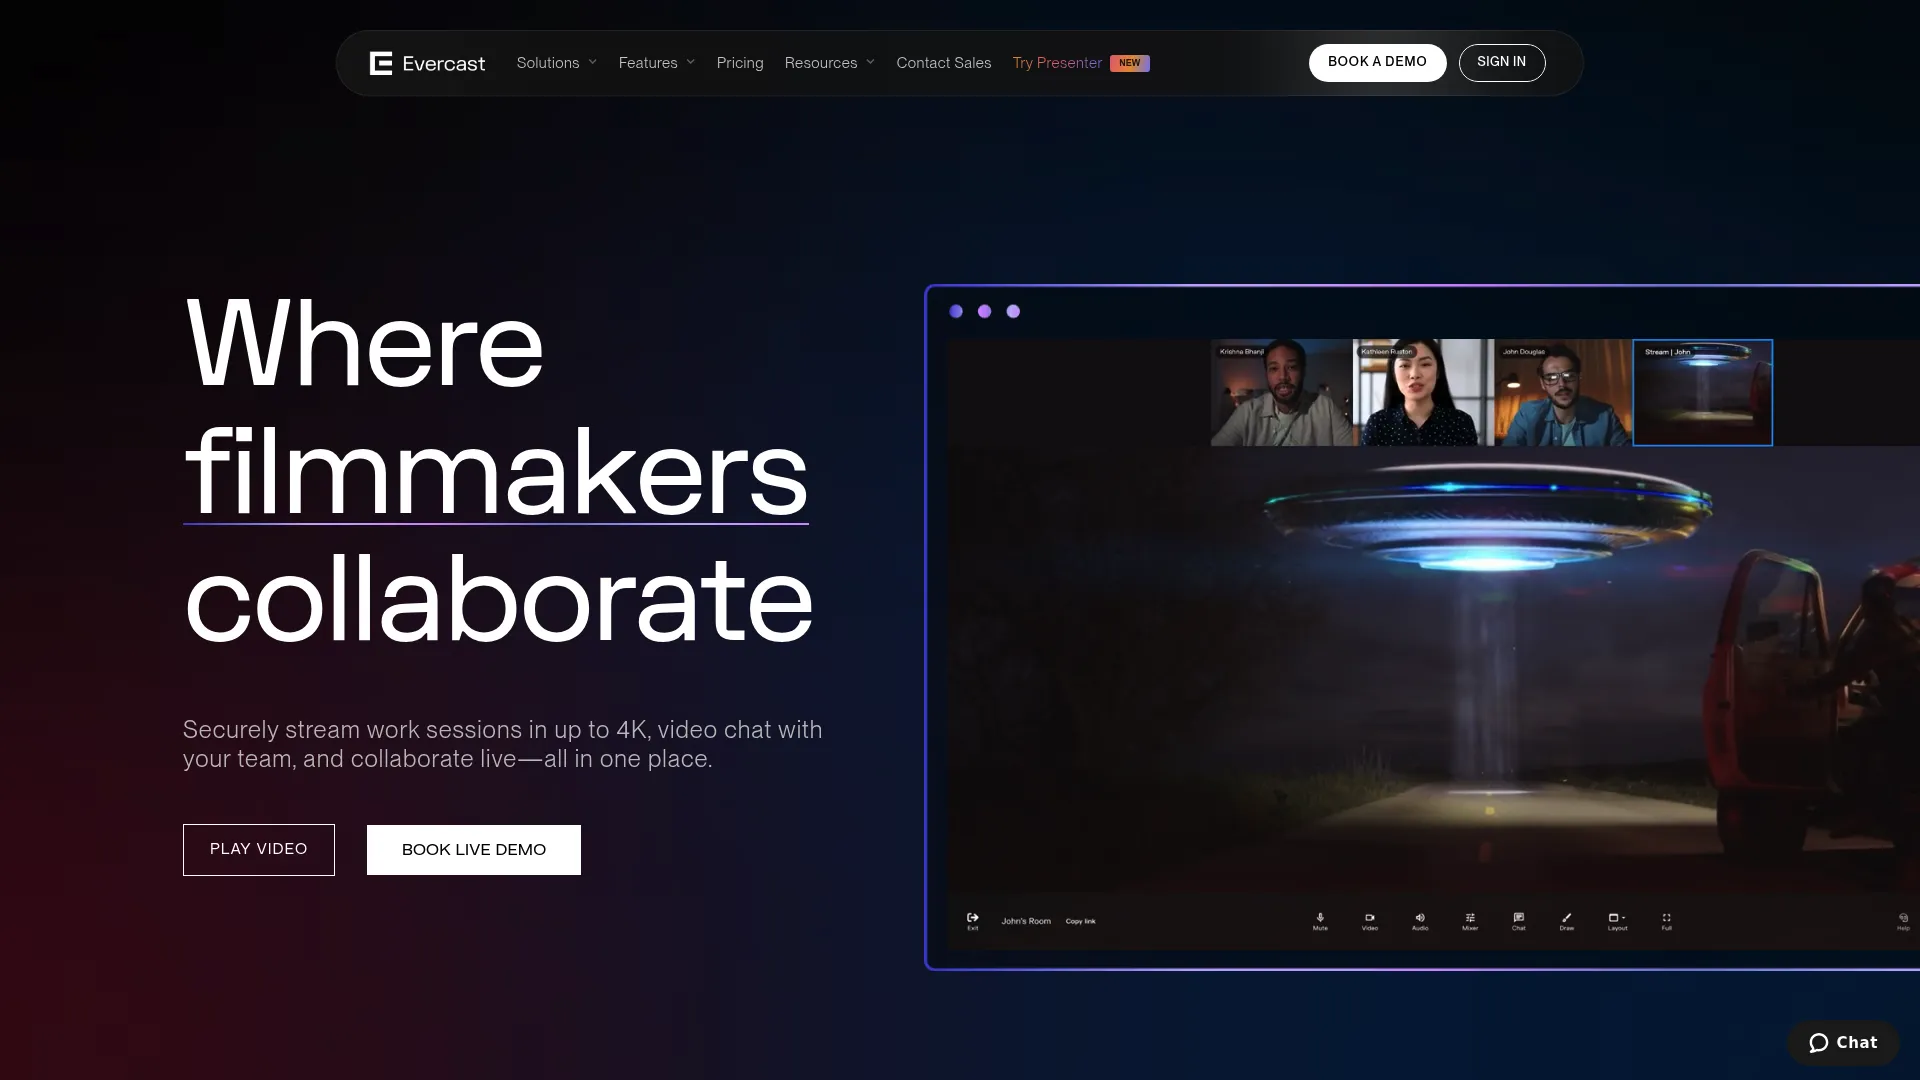Click the Evercast logo

427,63
